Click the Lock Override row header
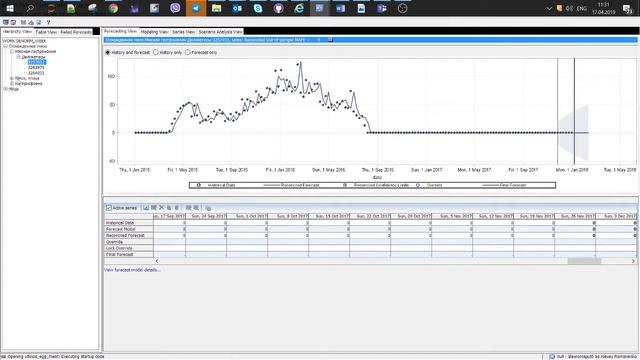 [129, 248]
